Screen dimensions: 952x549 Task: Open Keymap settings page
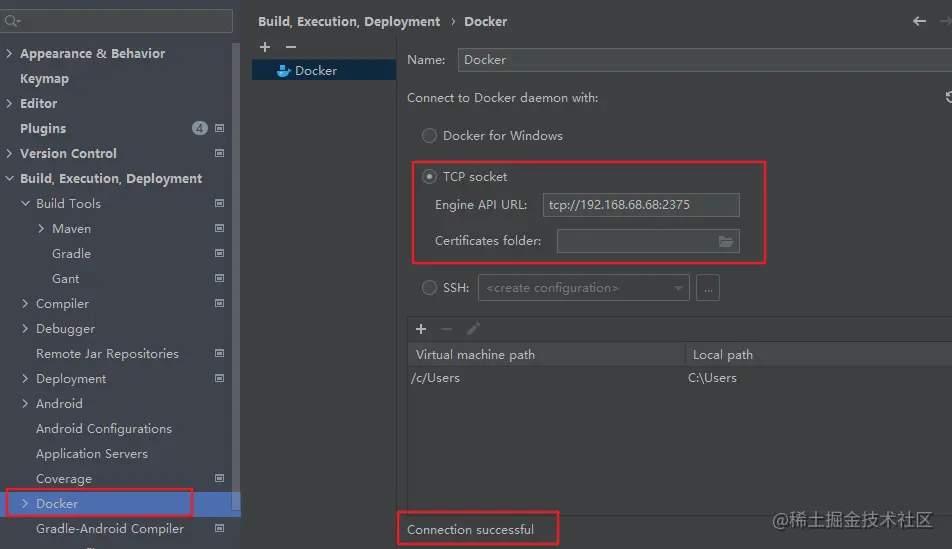coord(44,78)
